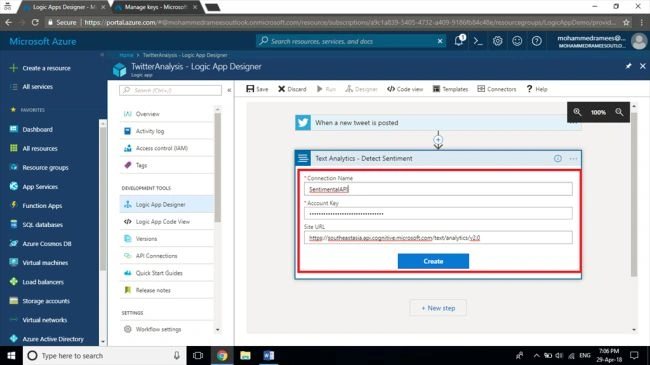Click in Connection Name field

pos(438,189)
